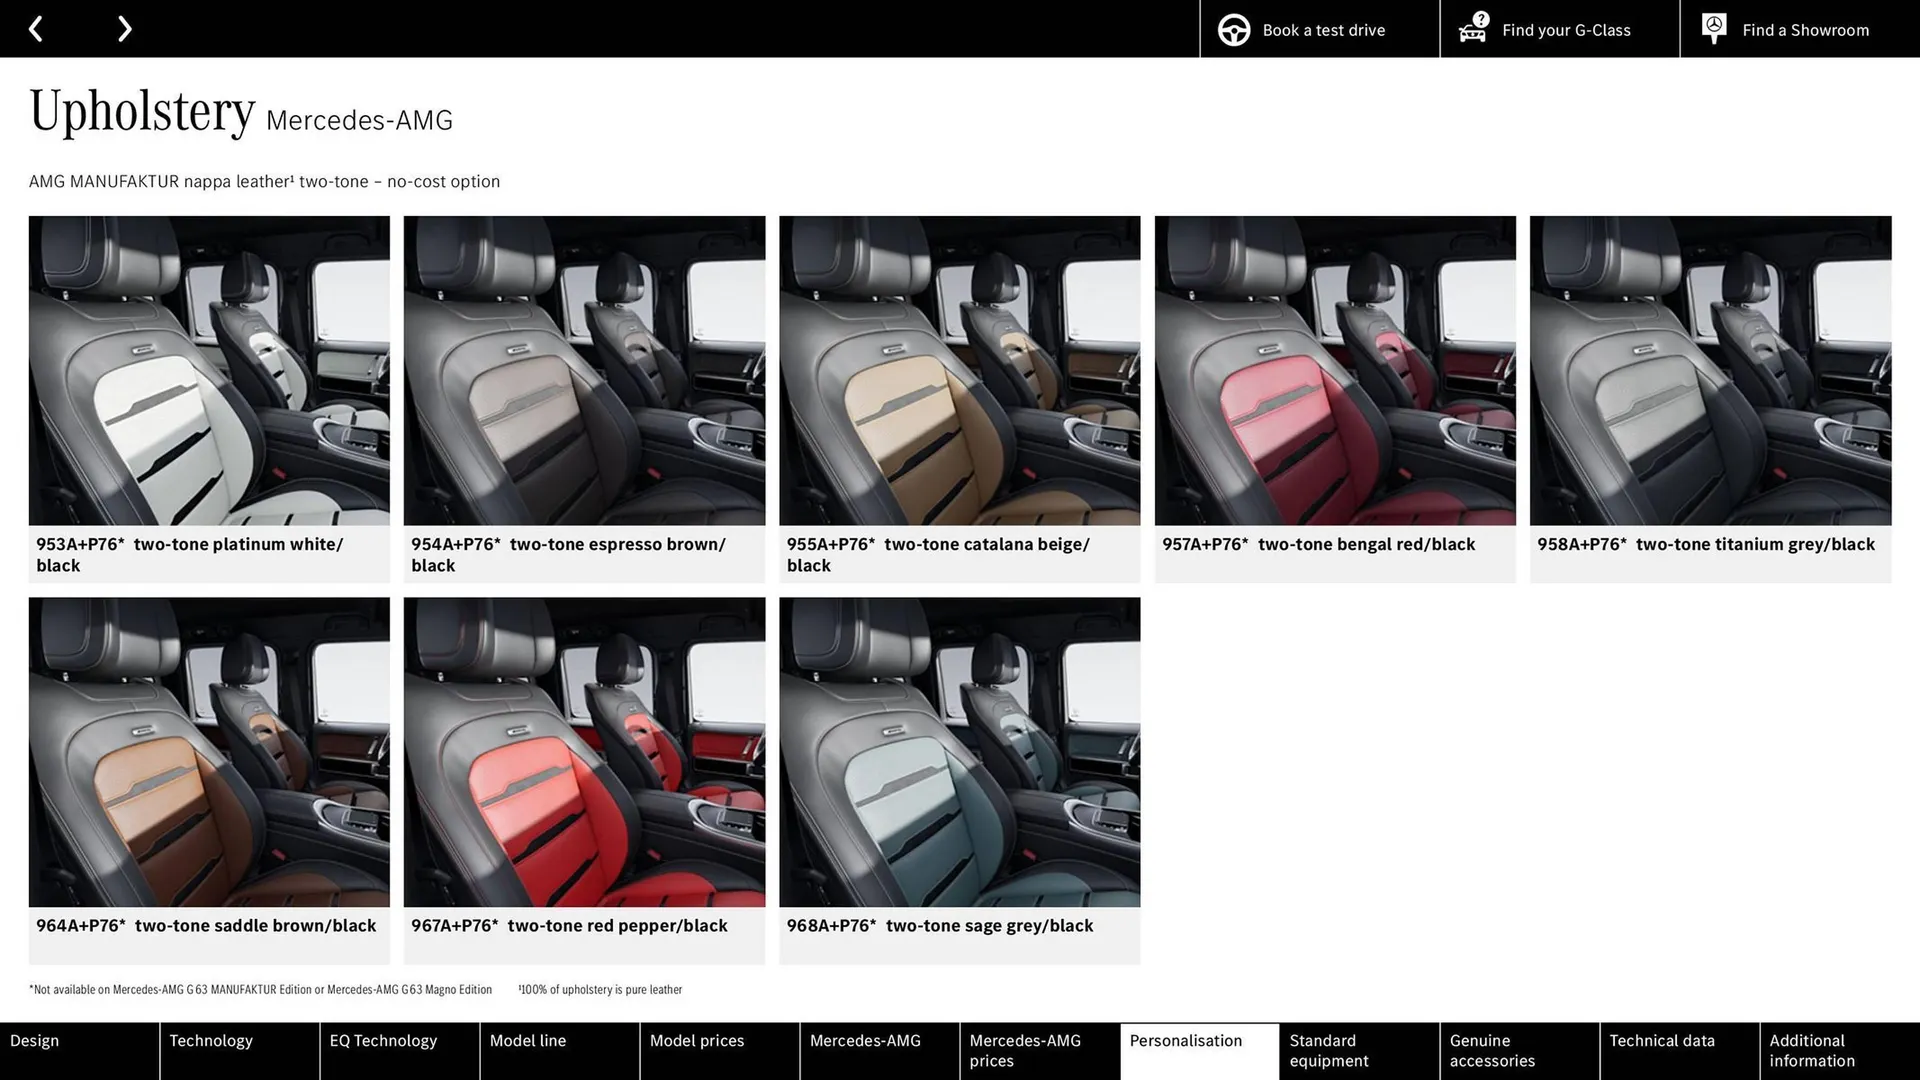Navigate to Genuine accessories

point(1490,1050)
